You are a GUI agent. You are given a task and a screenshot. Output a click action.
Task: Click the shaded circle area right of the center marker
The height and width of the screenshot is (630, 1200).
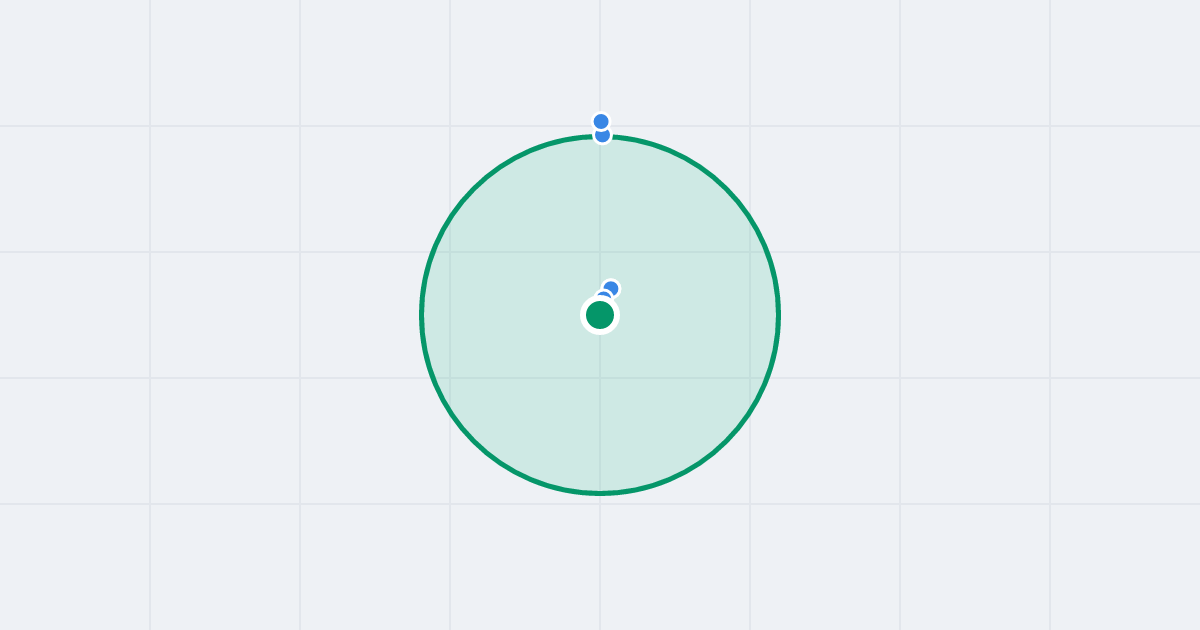[x=700, y=315]
